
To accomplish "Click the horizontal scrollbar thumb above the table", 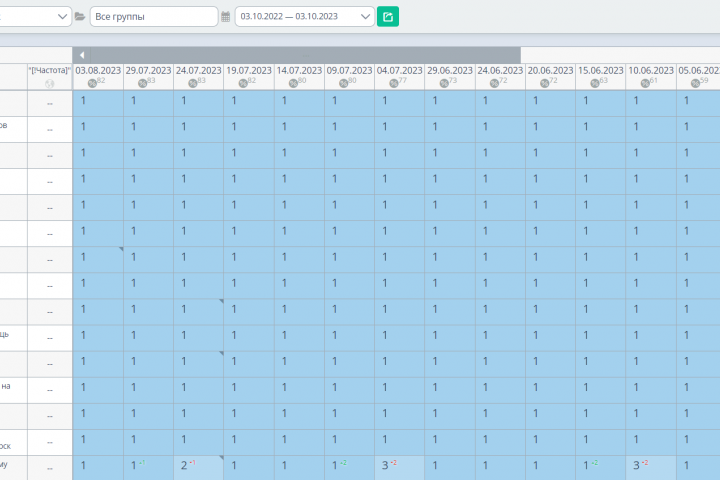I will 305,55.
